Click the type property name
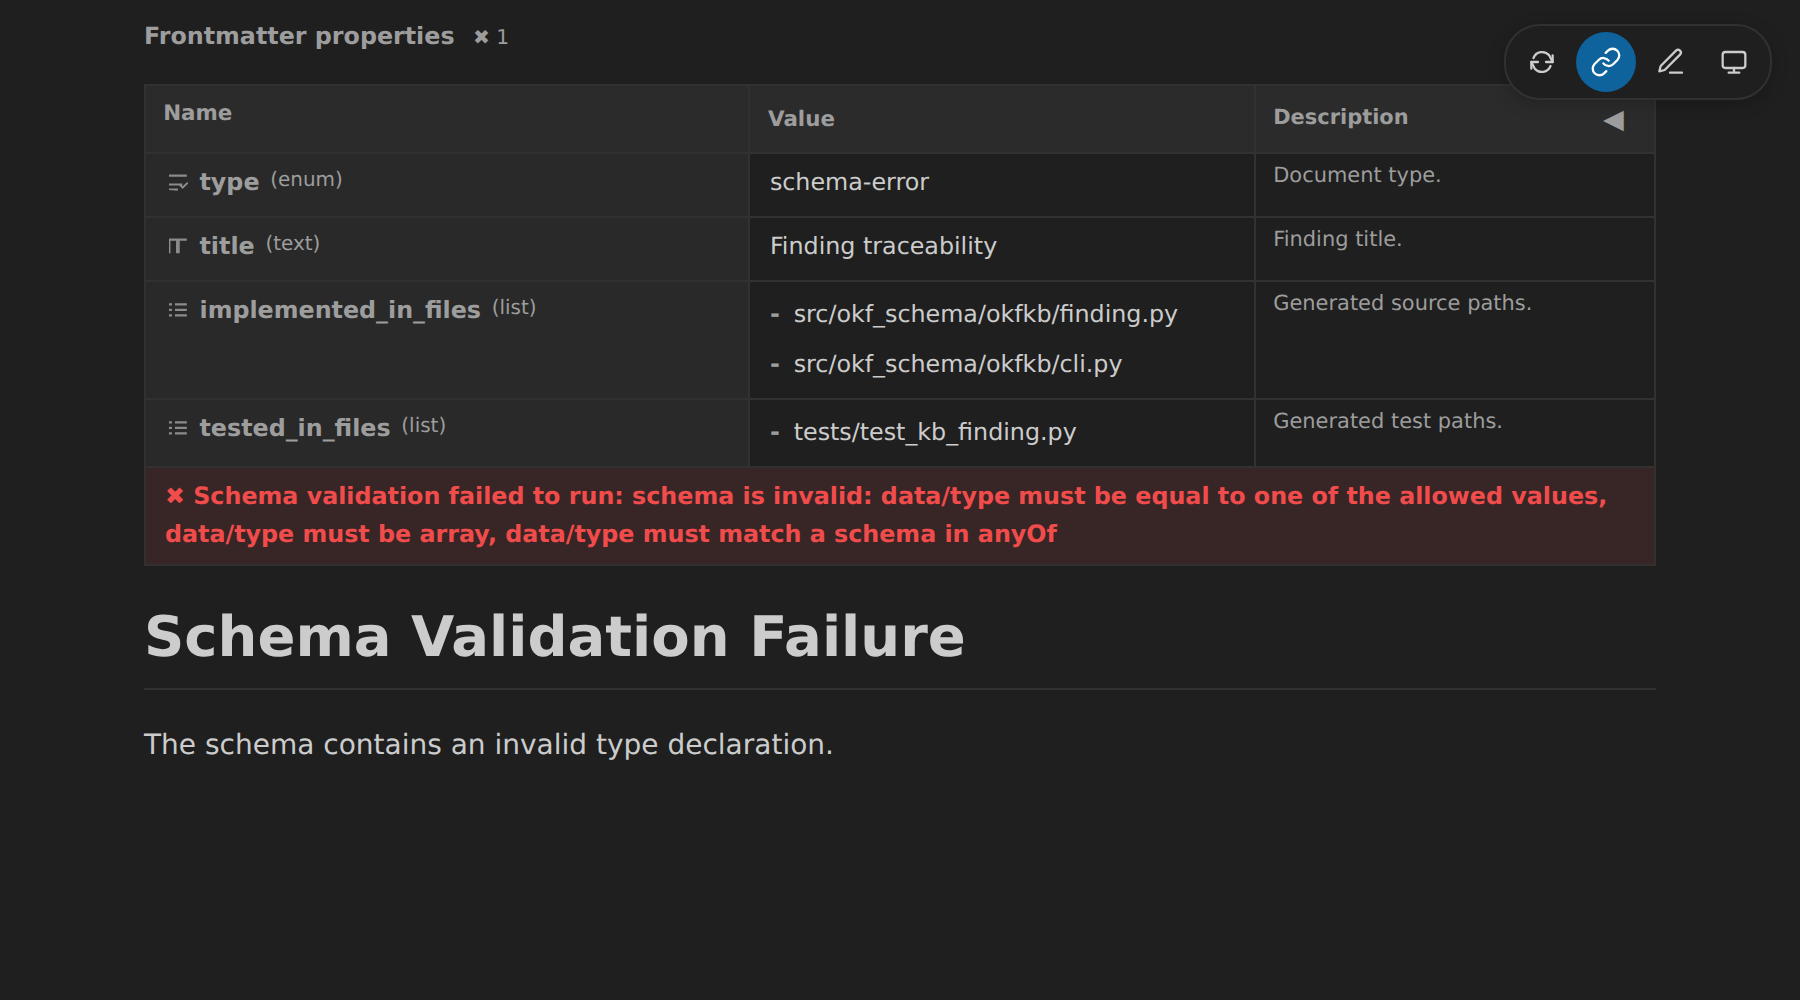Screen dimensions: 1800x1000 tap(229, 182)
